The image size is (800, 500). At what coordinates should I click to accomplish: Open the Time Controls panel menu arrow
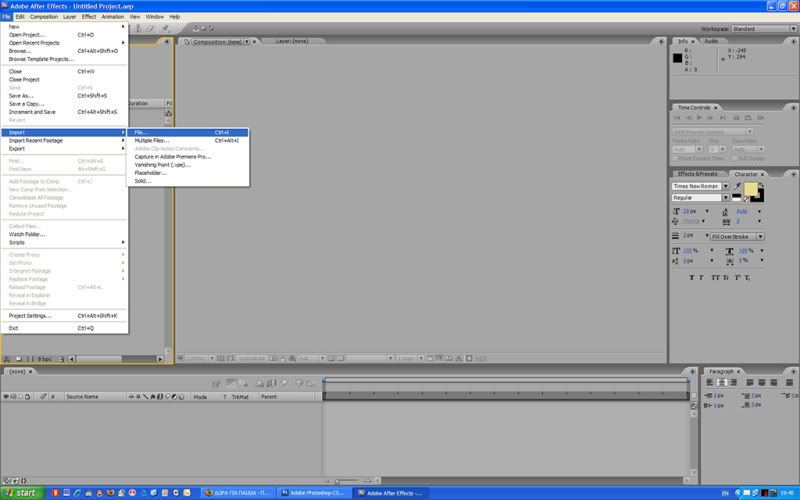tap(793, 108)
